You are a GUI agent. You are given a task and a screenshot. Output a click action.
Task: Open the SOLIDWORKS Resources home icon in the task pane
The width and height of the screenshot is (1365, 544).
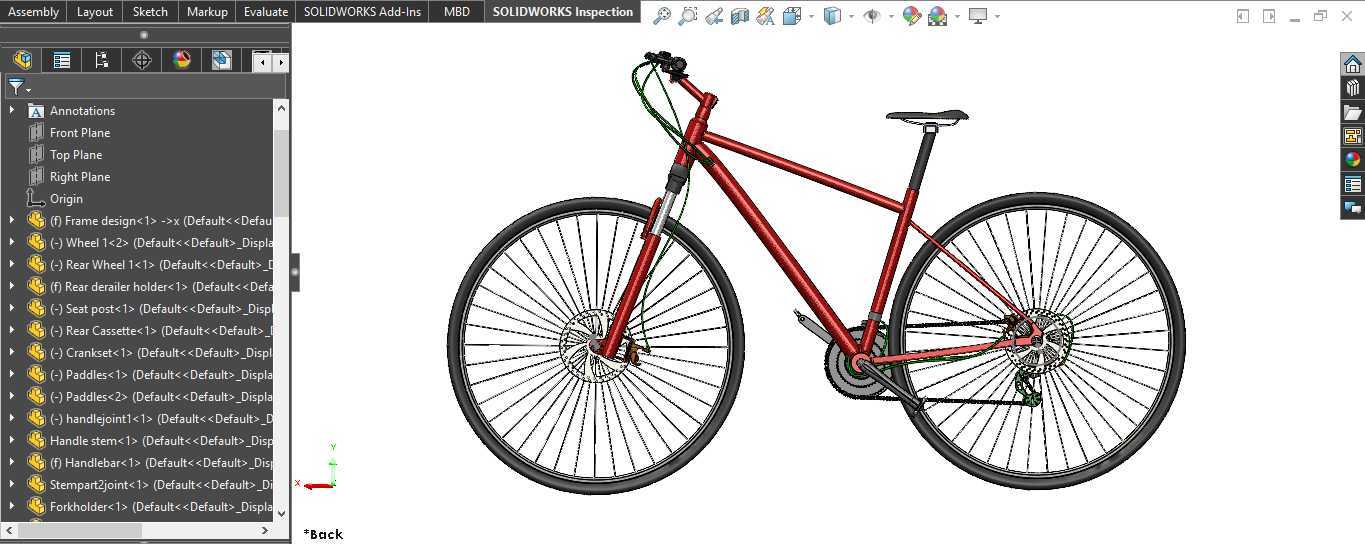[1352, 64]
